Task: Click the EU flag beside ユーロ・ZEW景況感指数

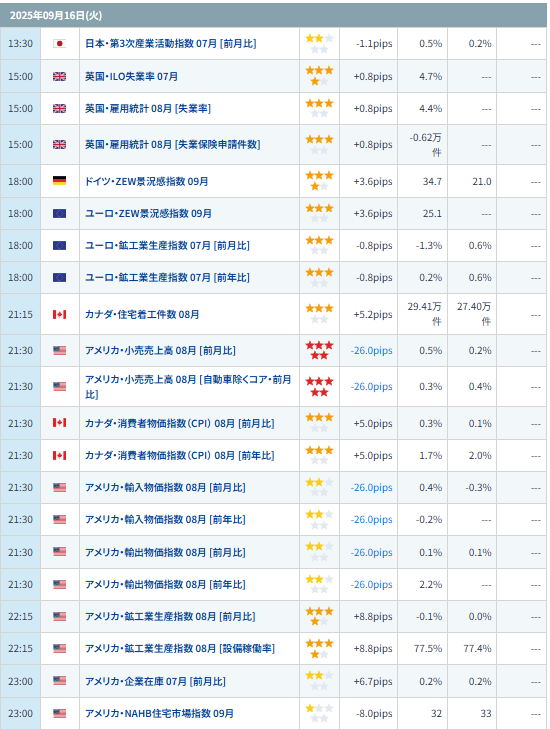Action: pyautogui.click(x=60, y=213)
